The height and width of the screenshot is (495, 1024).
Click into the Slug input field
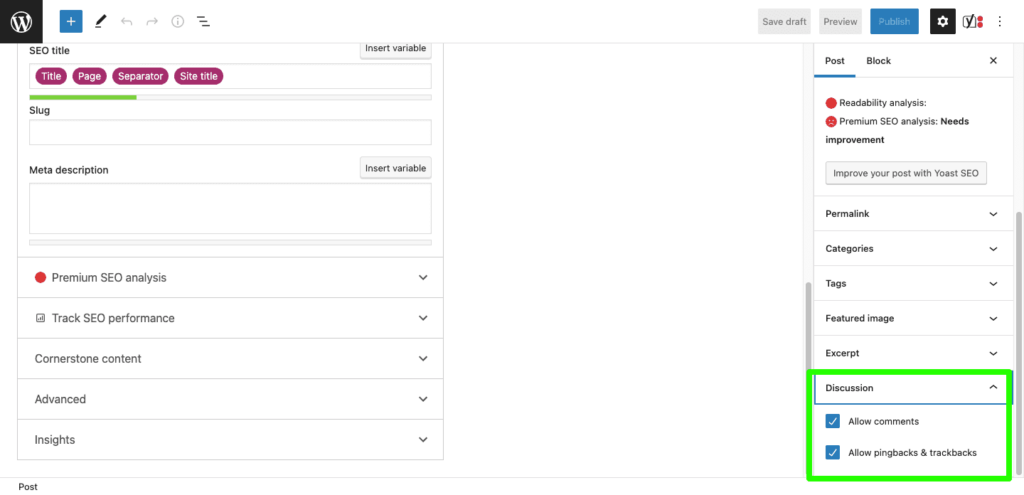(x=231, y=132)
